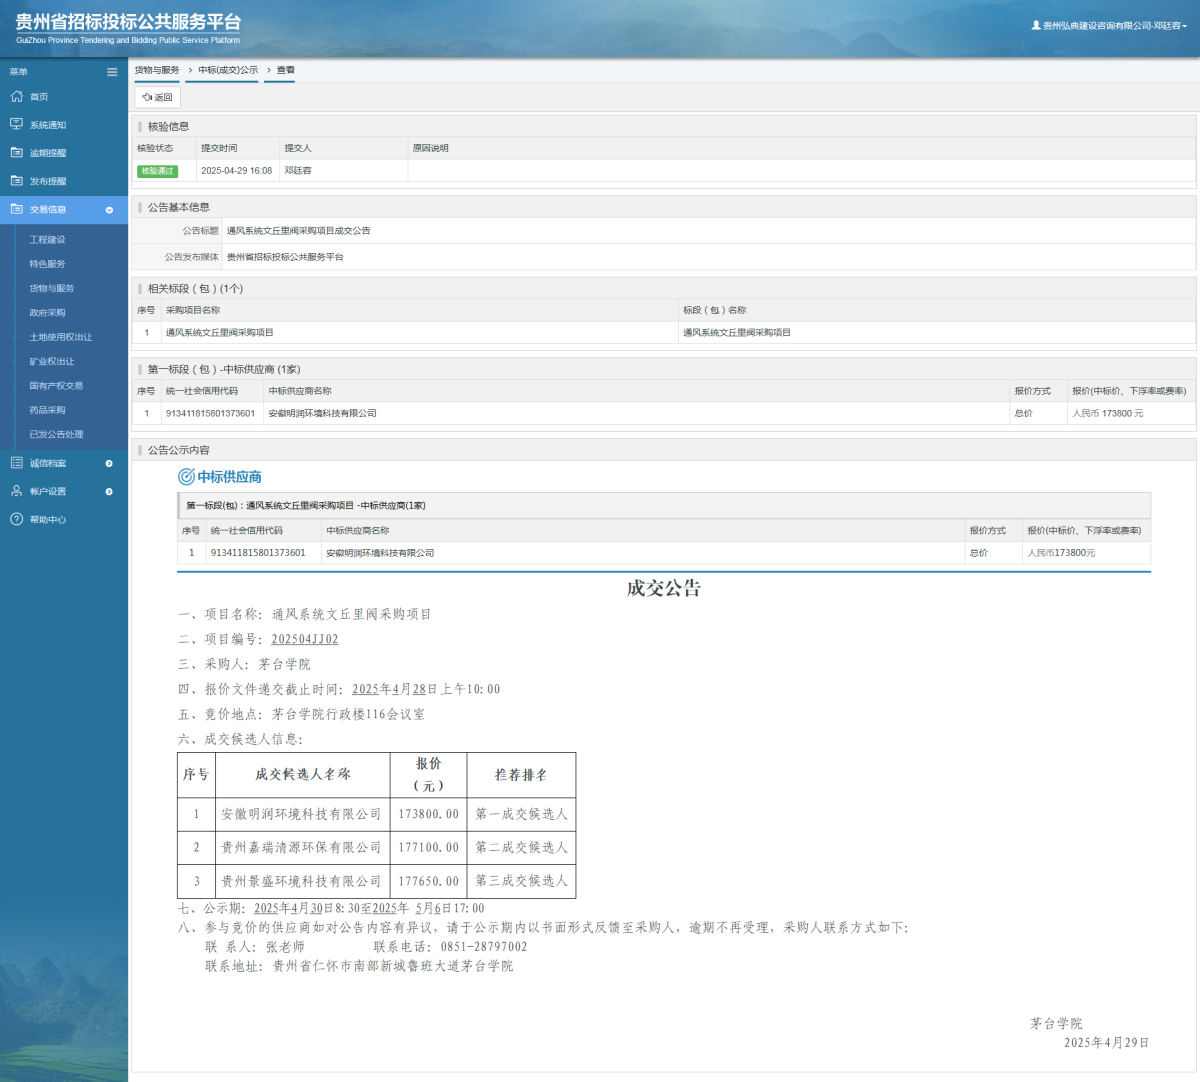Click the hamburger menu collapse icon
Screen dimensions: 1200x1082
click(x=112, y=72)
